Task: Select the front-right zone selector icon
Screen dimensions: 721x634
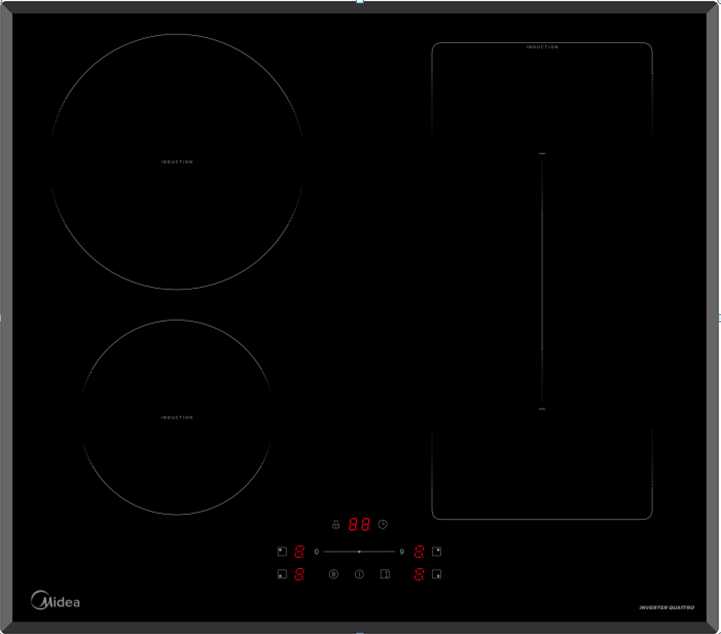Action: (x=437, y=574)
